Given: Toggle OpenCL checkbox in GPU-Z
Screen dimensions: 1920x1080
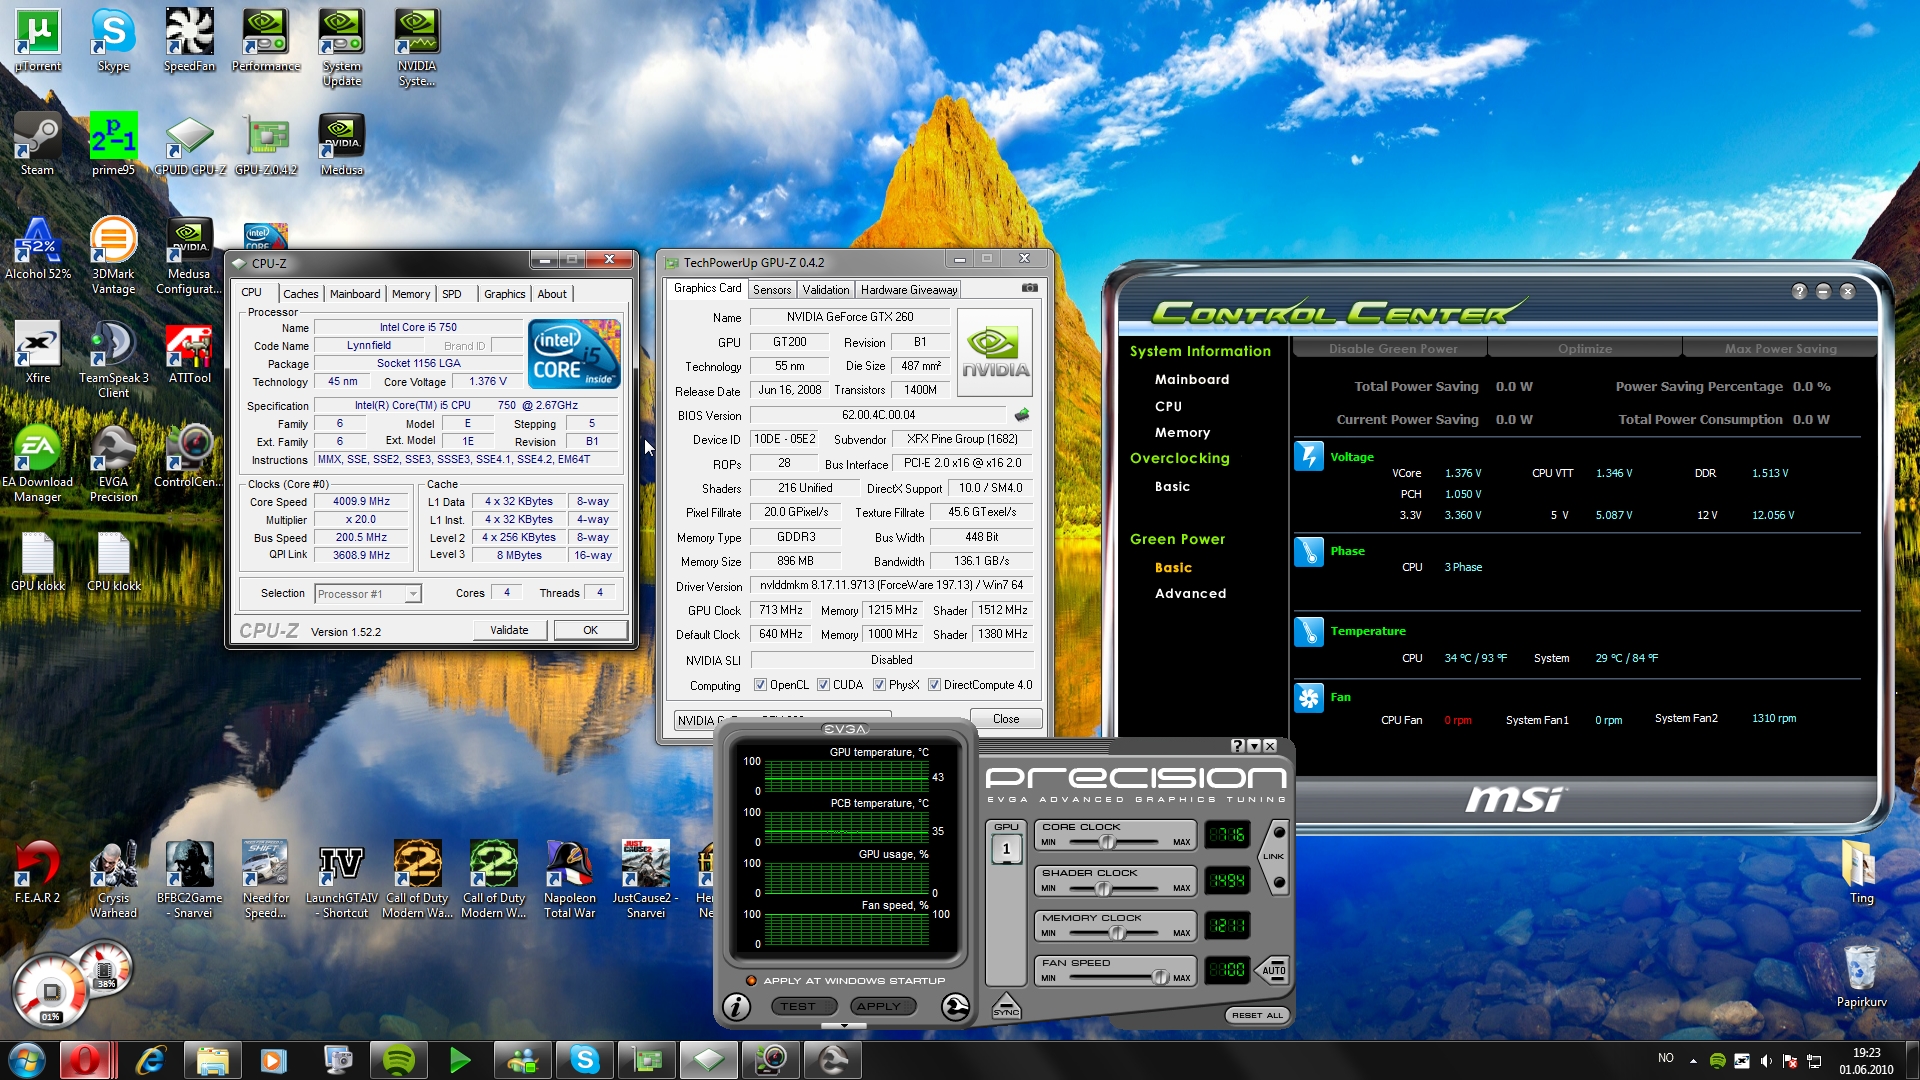Looking at the screenshot, I should [760, 685].
